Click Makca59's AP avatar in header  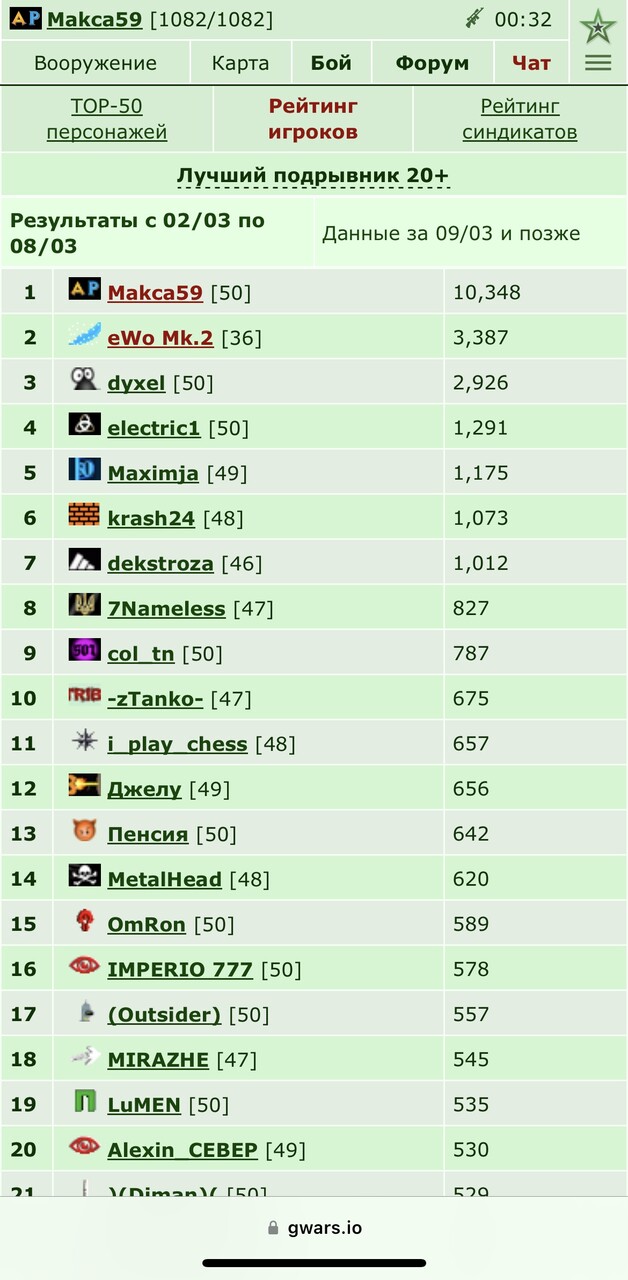coord(26,18)
